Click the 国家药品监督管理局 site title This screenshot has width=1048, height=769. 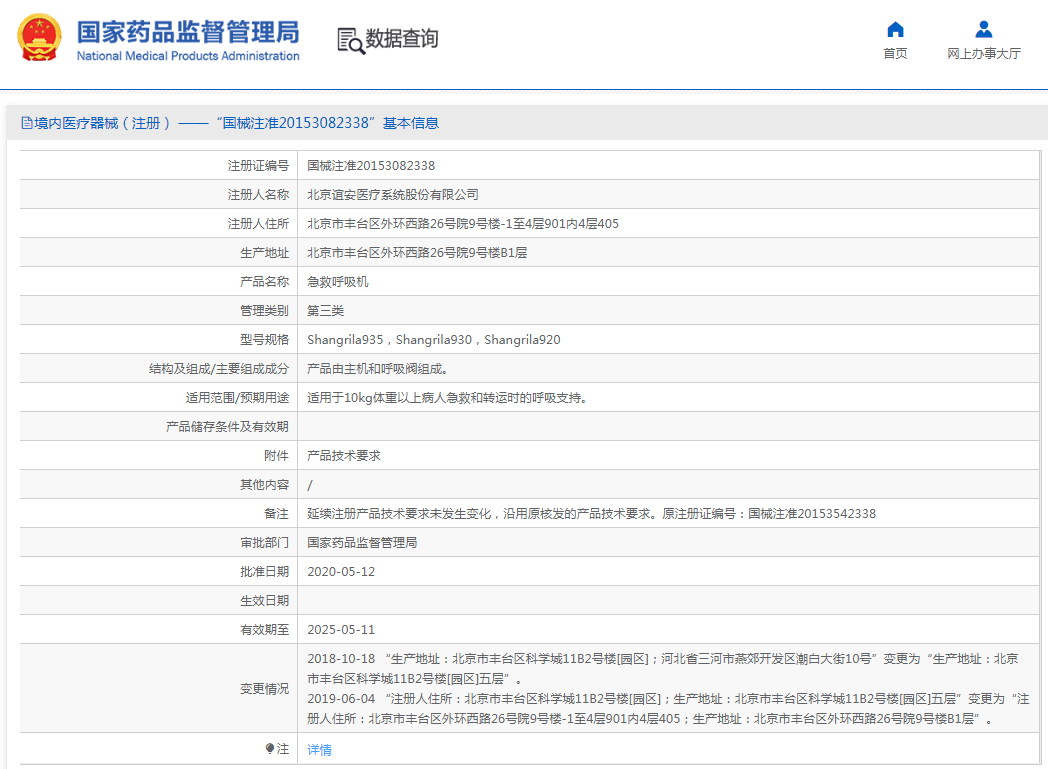coord(188,31)
